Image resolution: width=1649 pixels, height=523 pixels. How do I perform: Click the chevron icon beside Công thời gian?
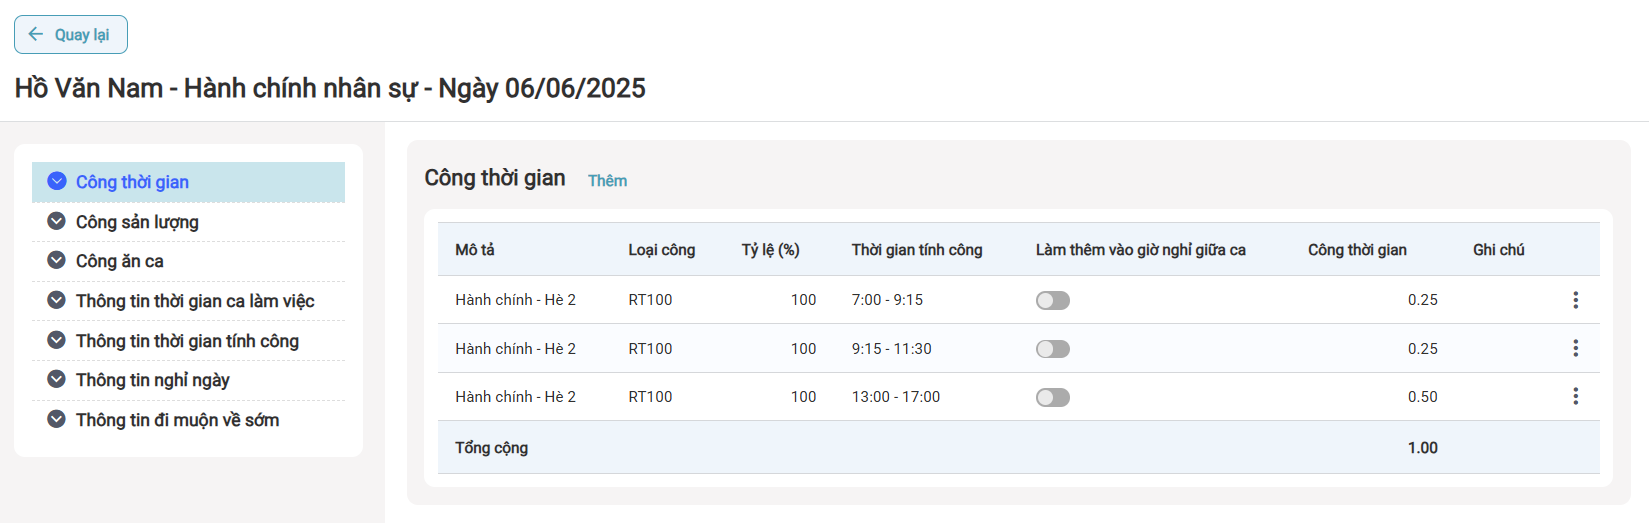57,181
